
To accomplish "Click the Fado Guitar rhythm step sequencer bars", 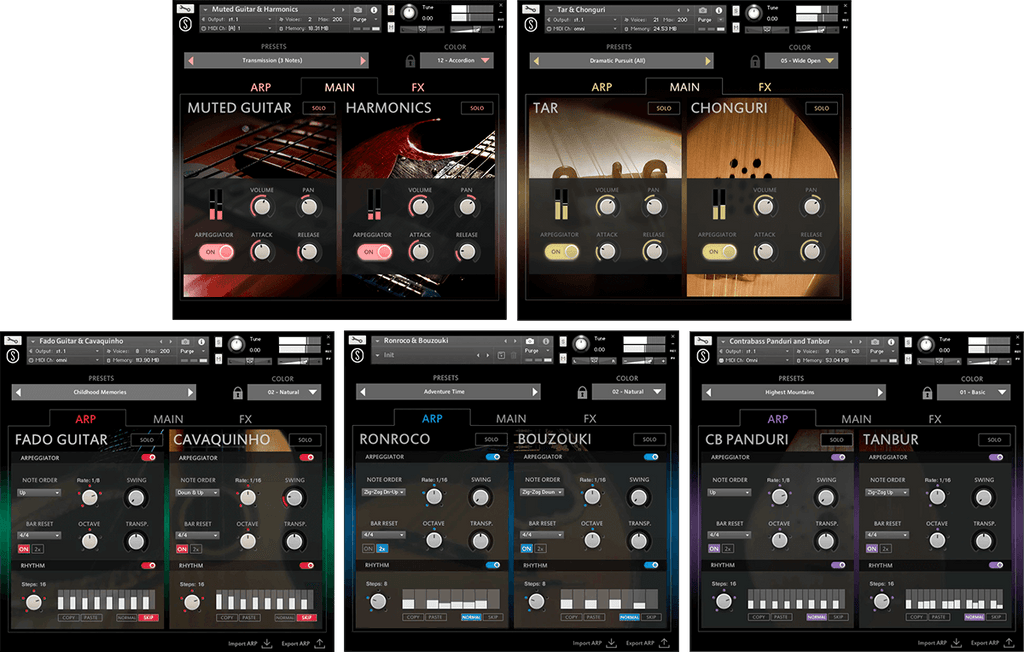I will click(x=106, y=600).
